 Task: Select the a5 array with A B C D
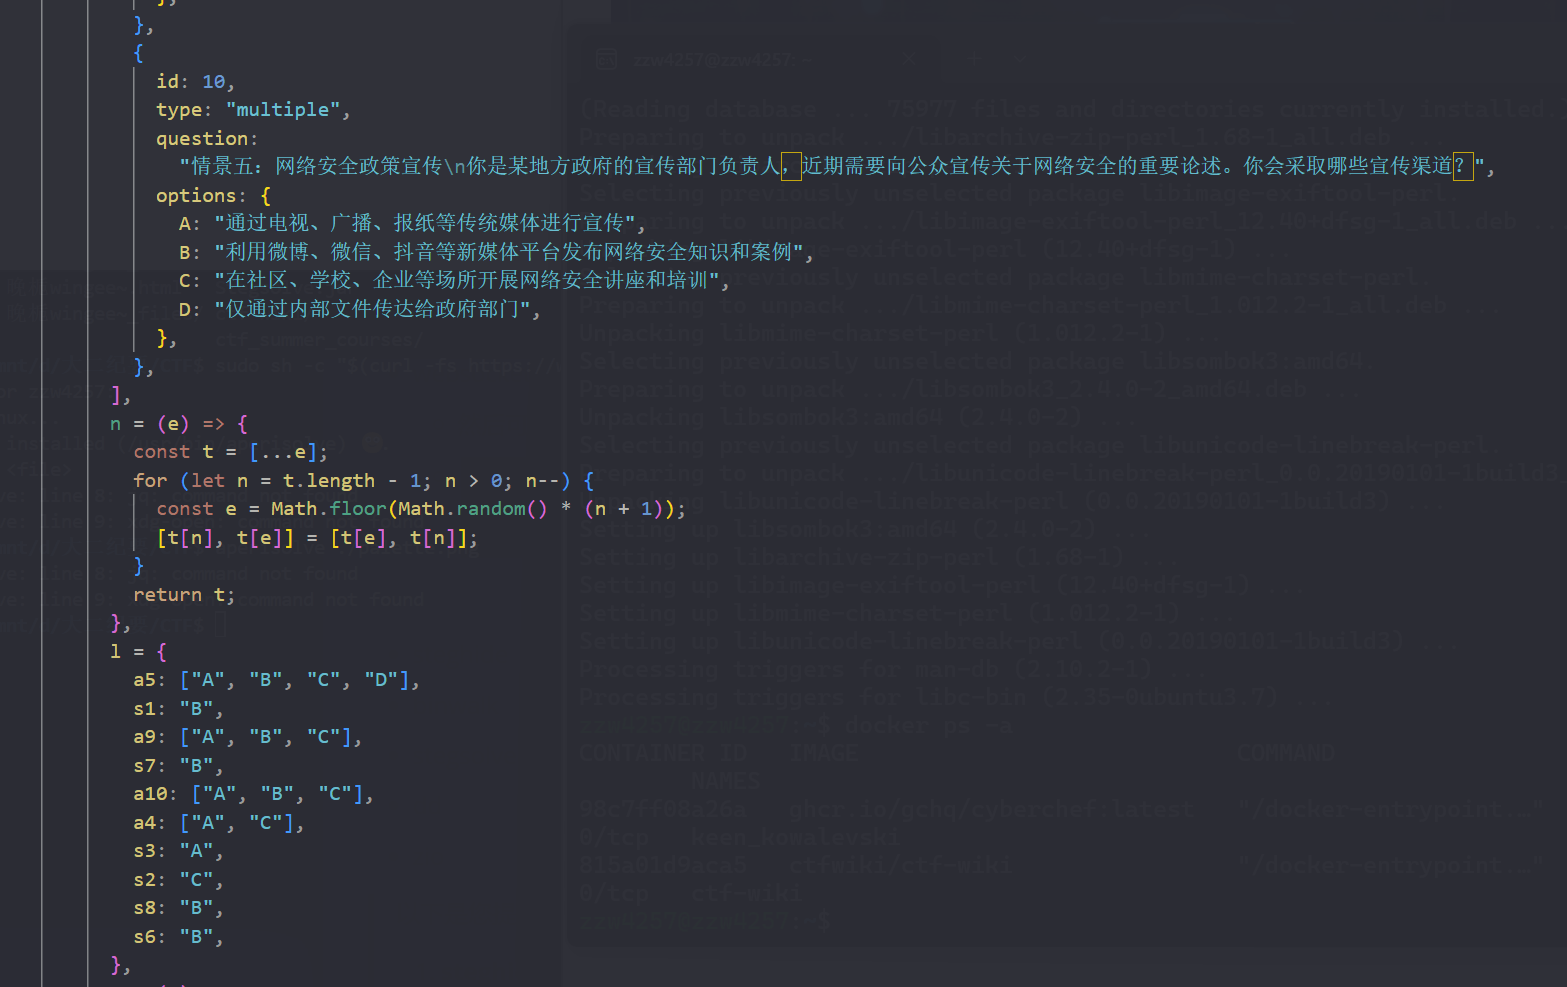(295, 679)
